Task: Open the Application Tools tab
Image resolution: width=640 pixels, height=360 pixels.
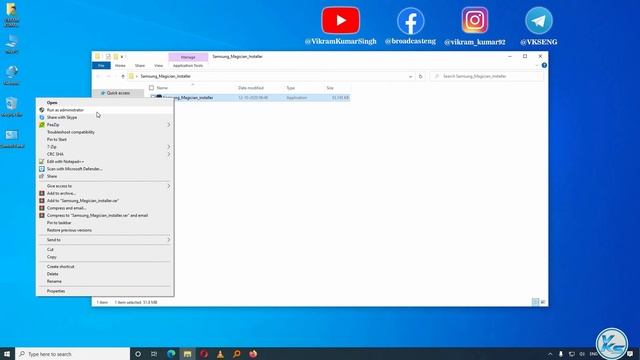Action: [x=188, y=65]
